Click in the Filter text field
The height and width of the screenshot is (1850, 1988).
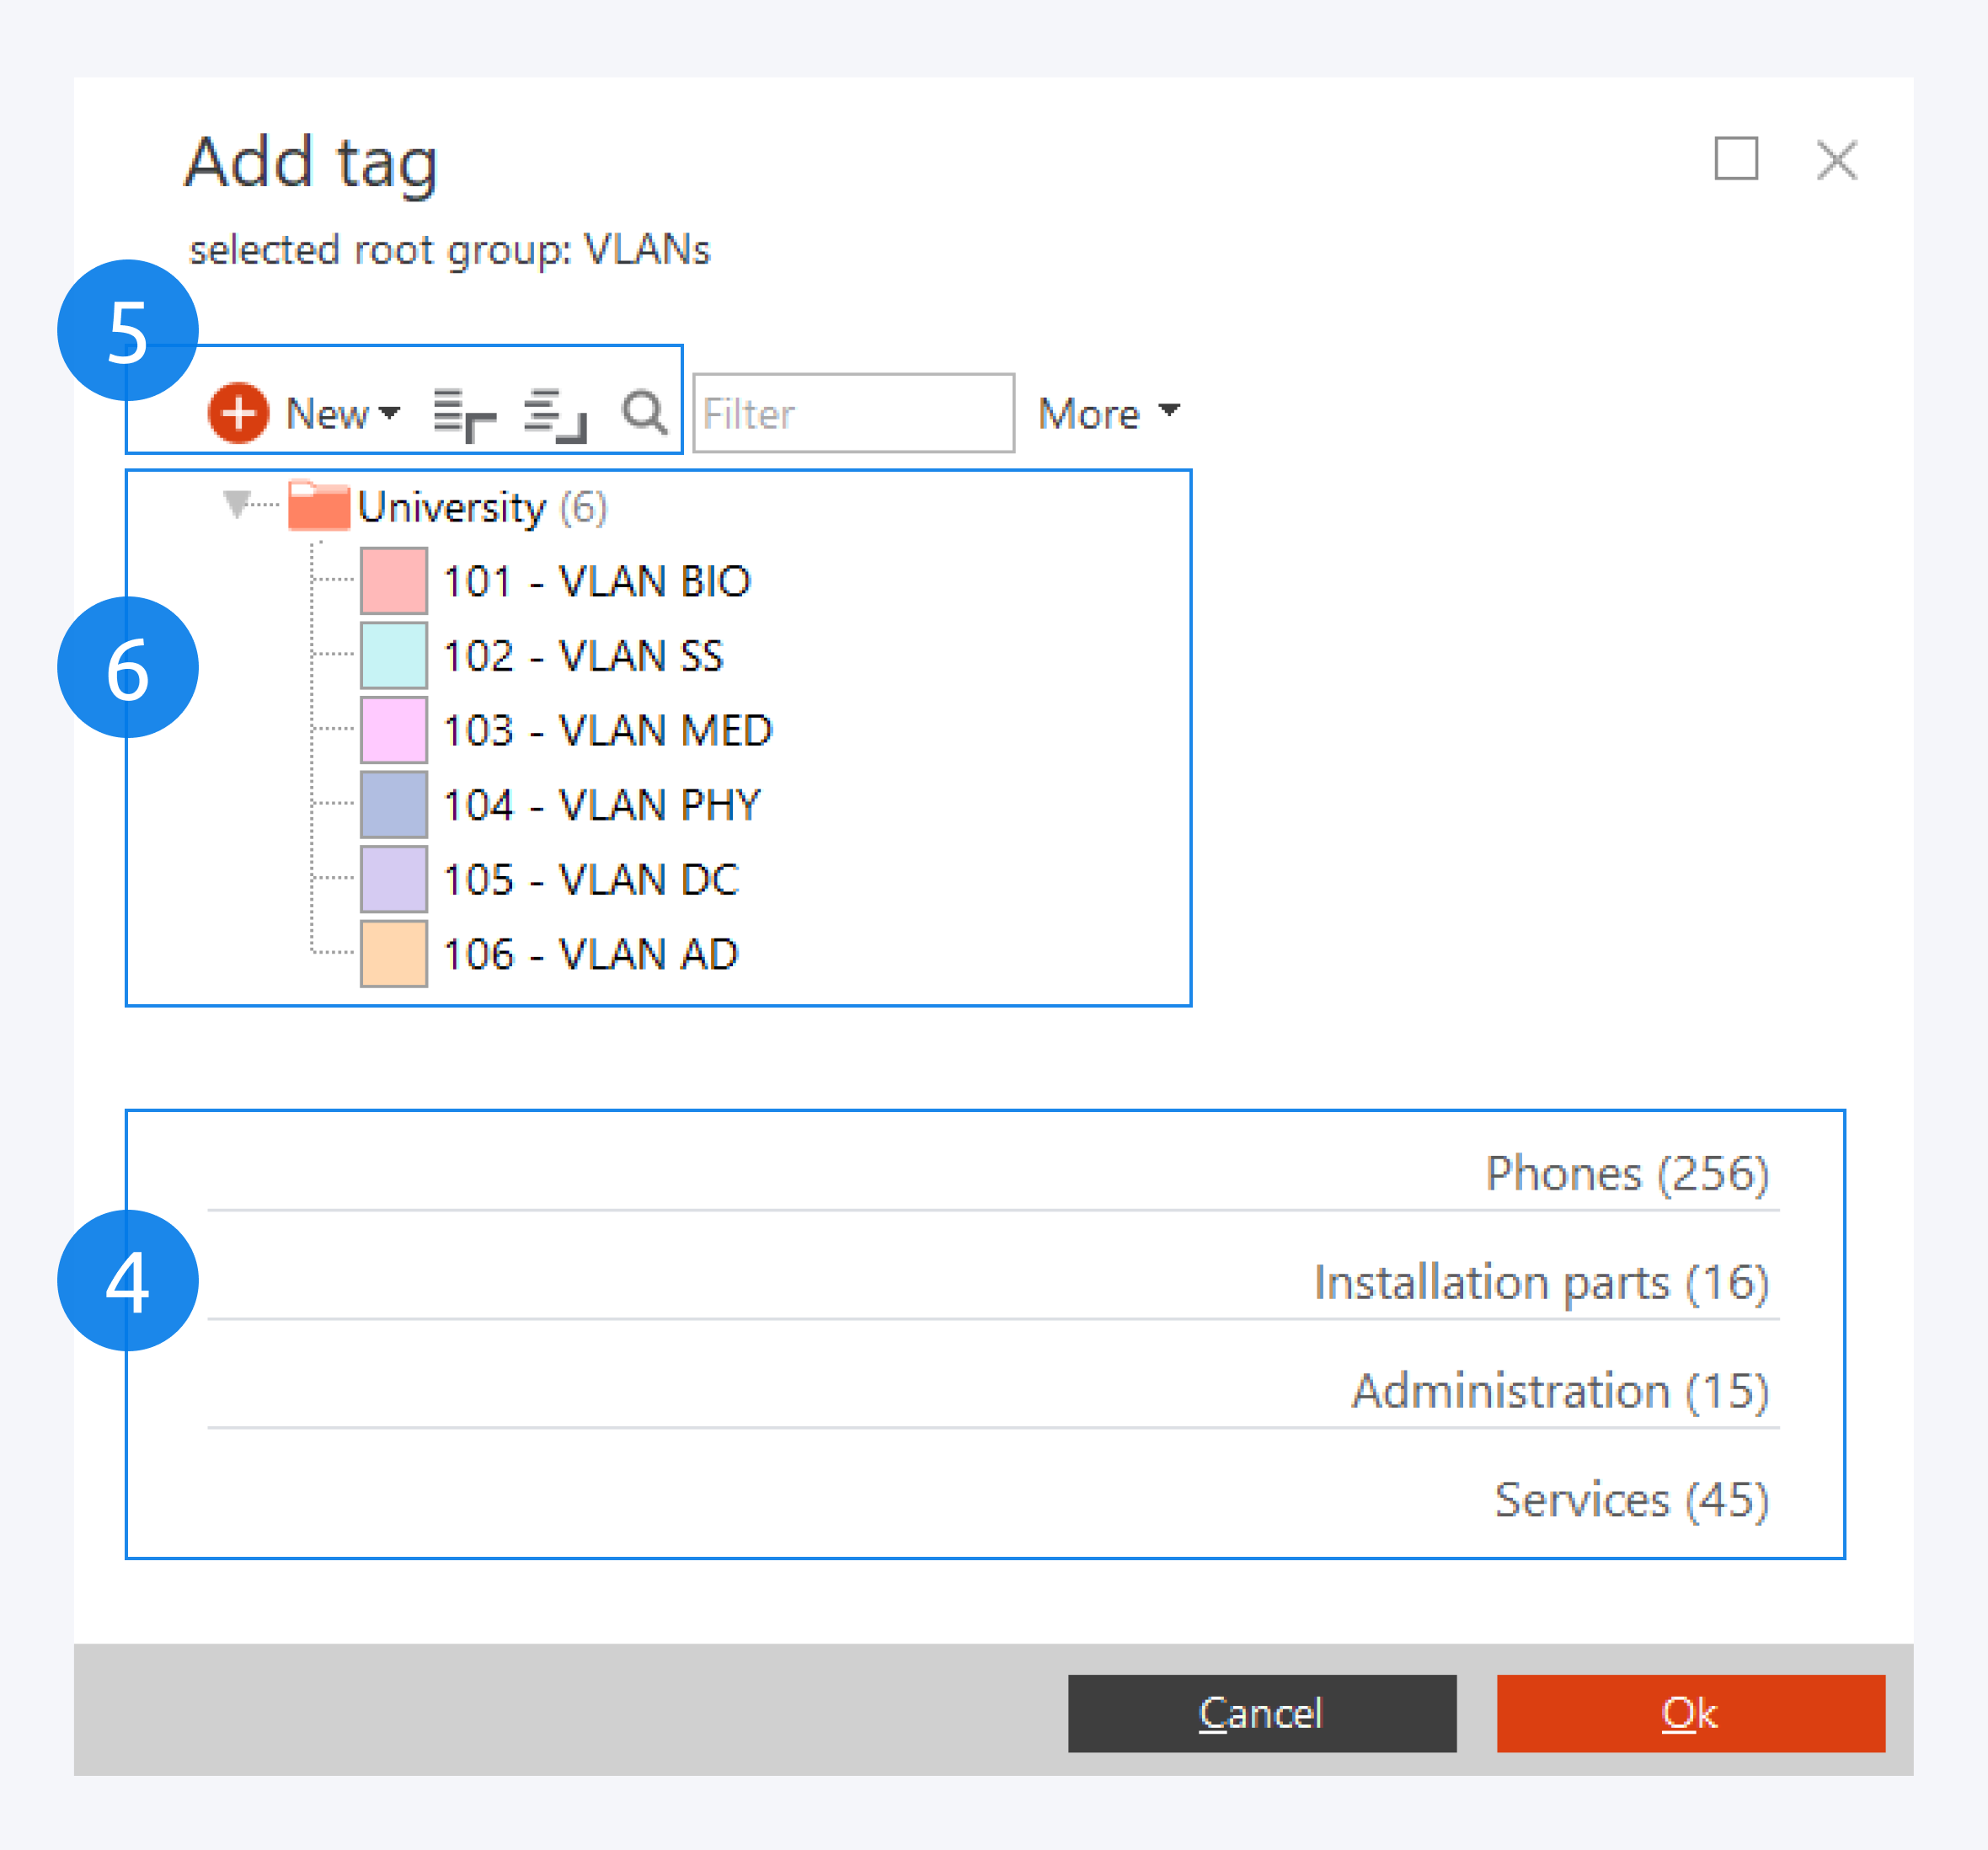click(853, 413)
